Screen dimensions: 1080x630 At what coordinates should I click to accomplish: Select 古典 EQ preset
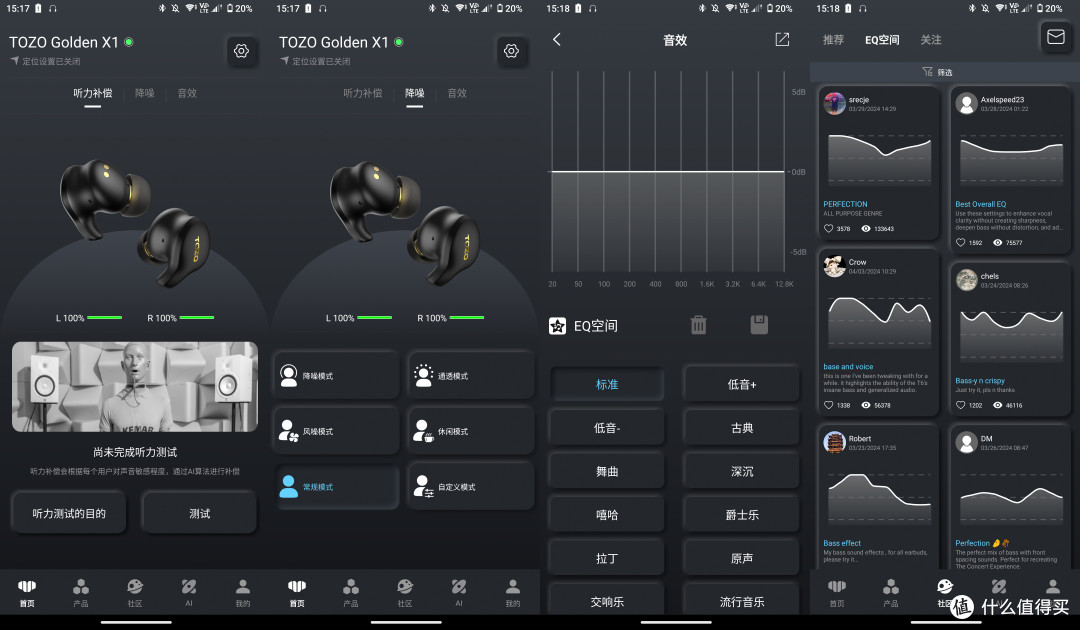(x=742, y=428)
